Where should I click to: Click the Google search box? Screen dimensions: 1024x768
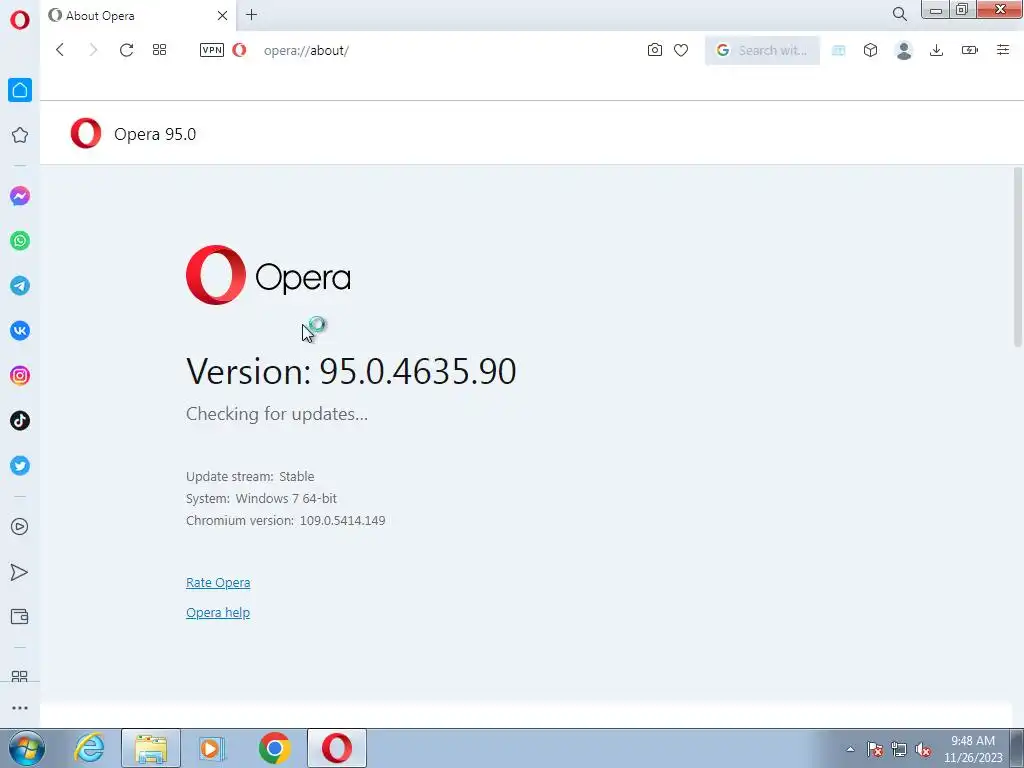coord(762,50)
